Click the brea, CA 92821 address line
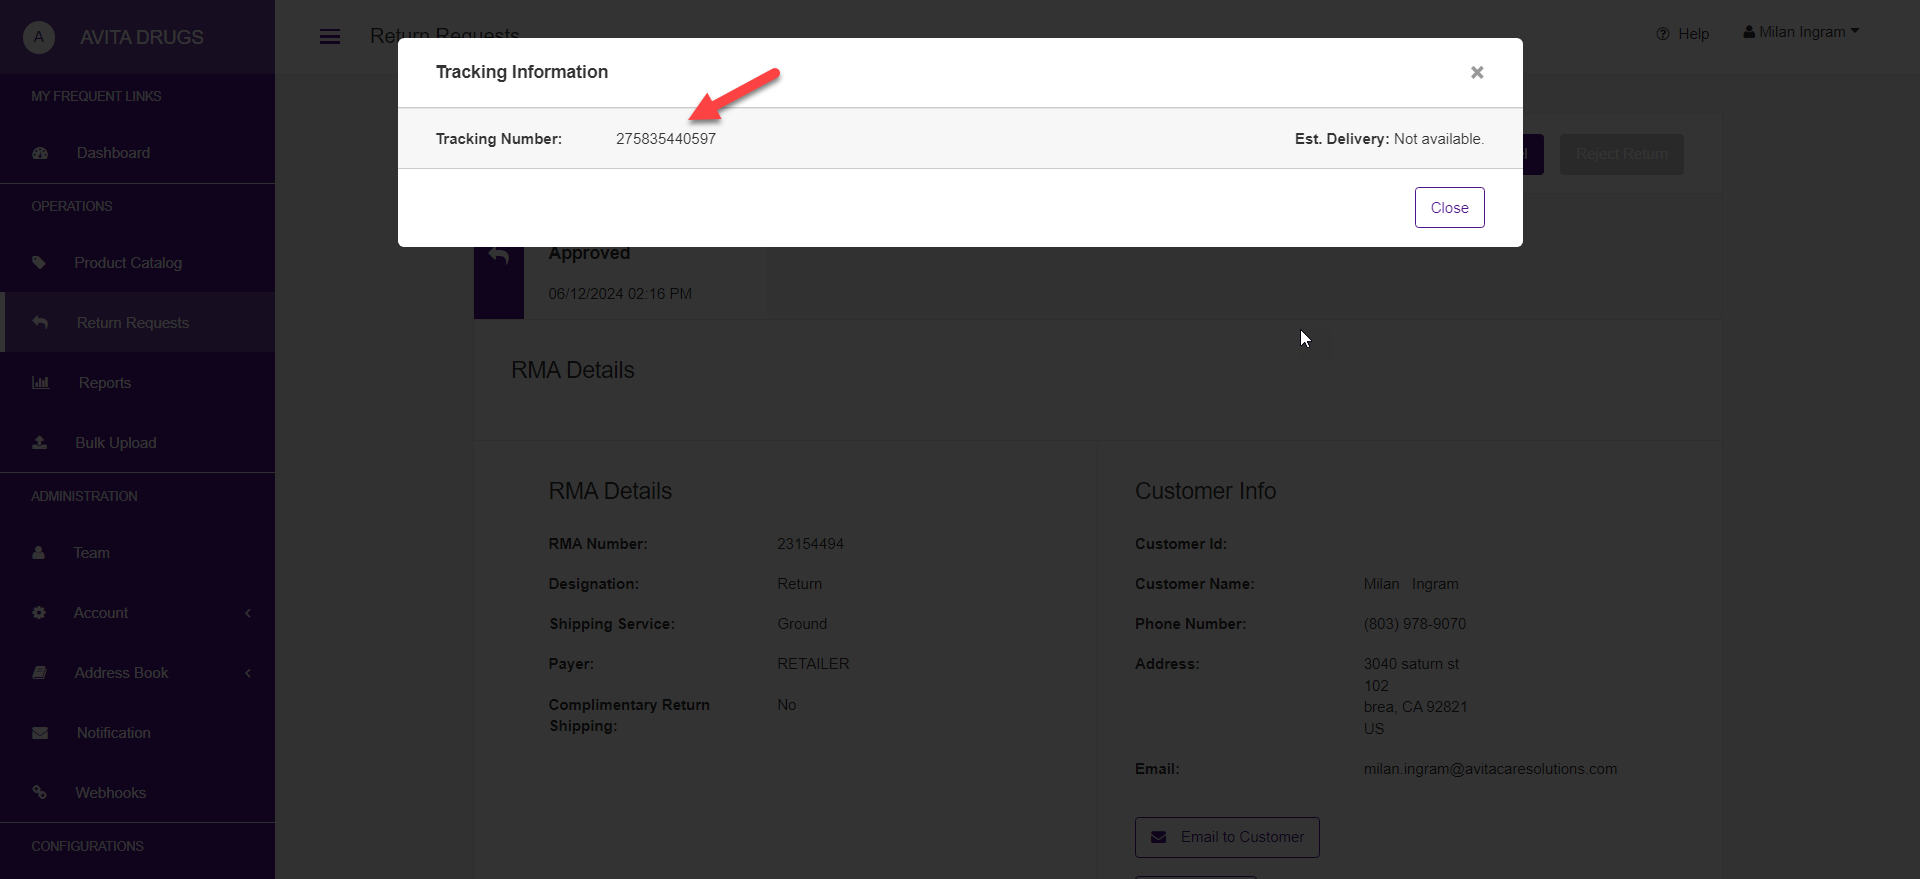Viewport: 1920px width, 879px height. (x=1415, y=707)
